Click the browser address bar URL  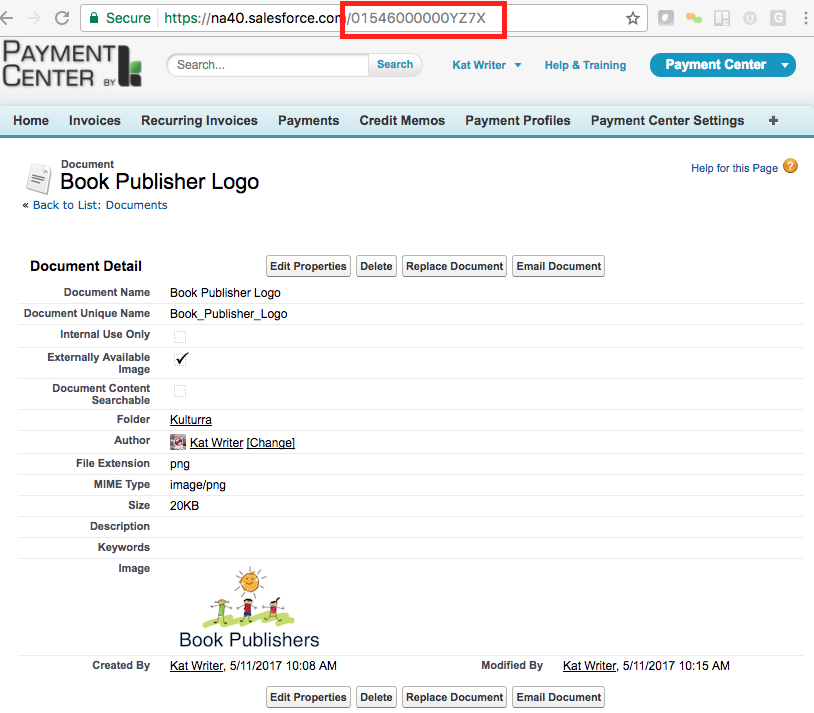324,18
